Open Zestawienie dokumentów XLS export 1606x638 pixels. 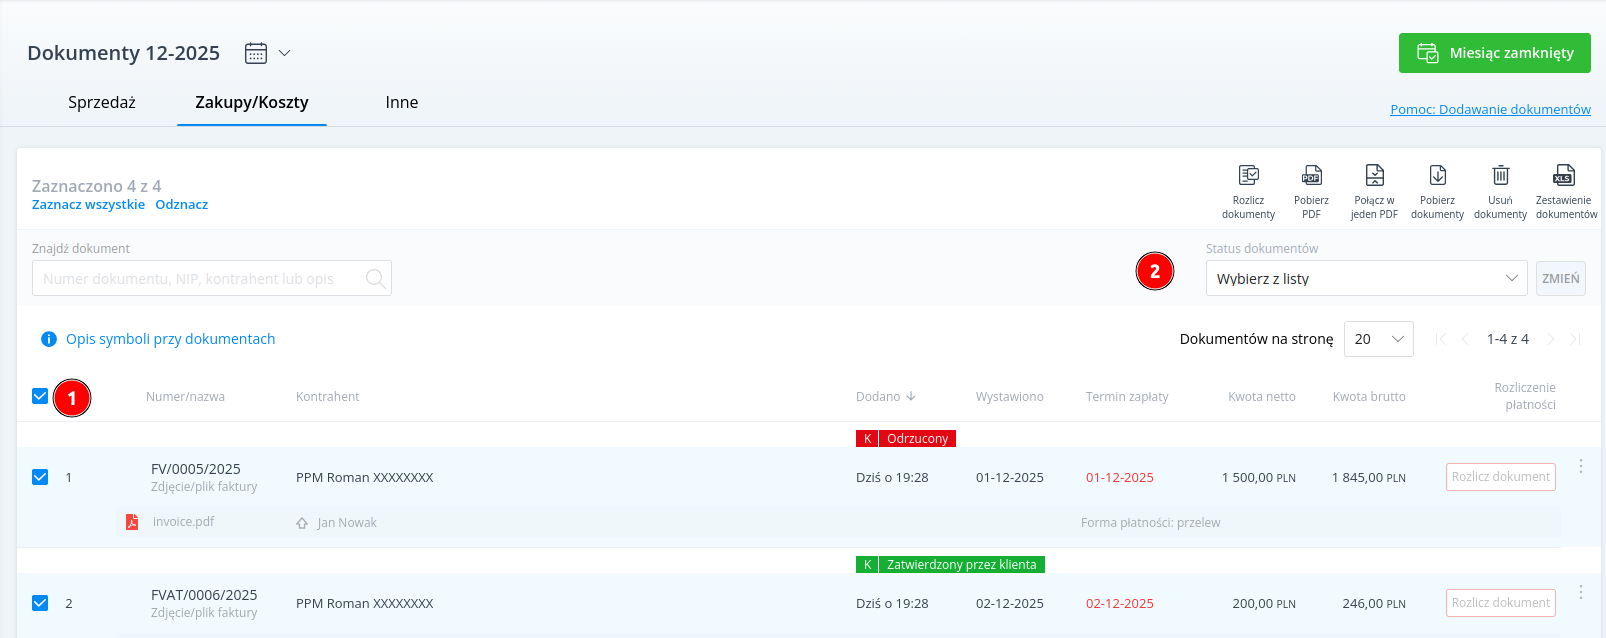click(1563, 176)
